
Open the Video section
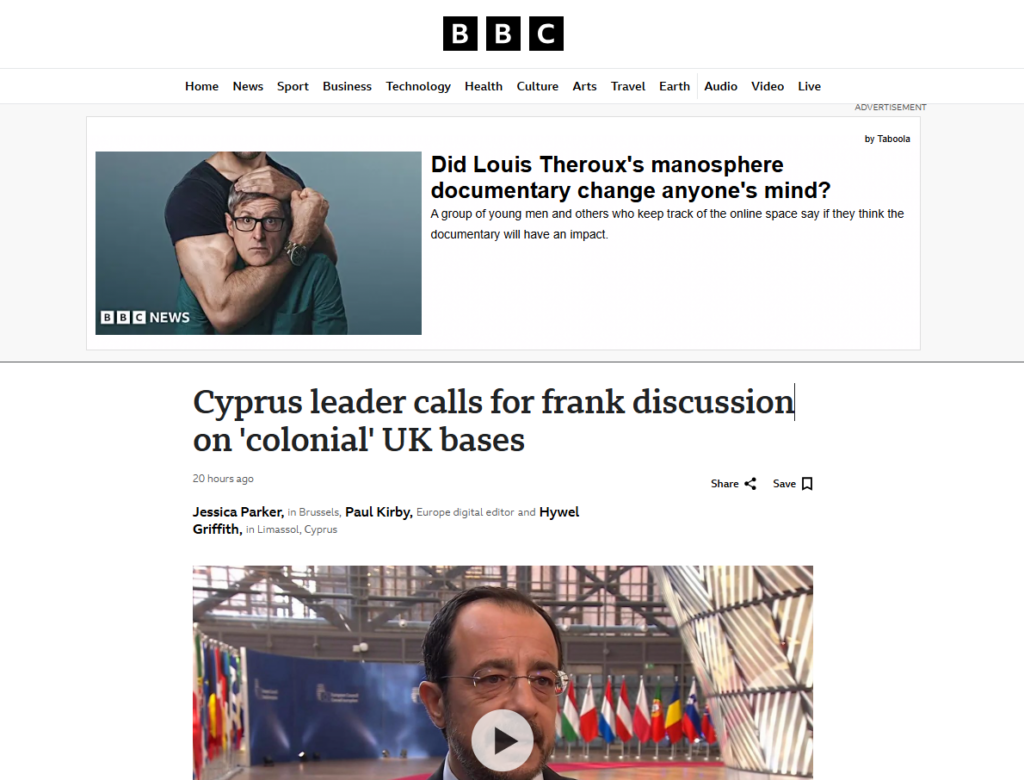pyautogui.click(x=767, y=86)
